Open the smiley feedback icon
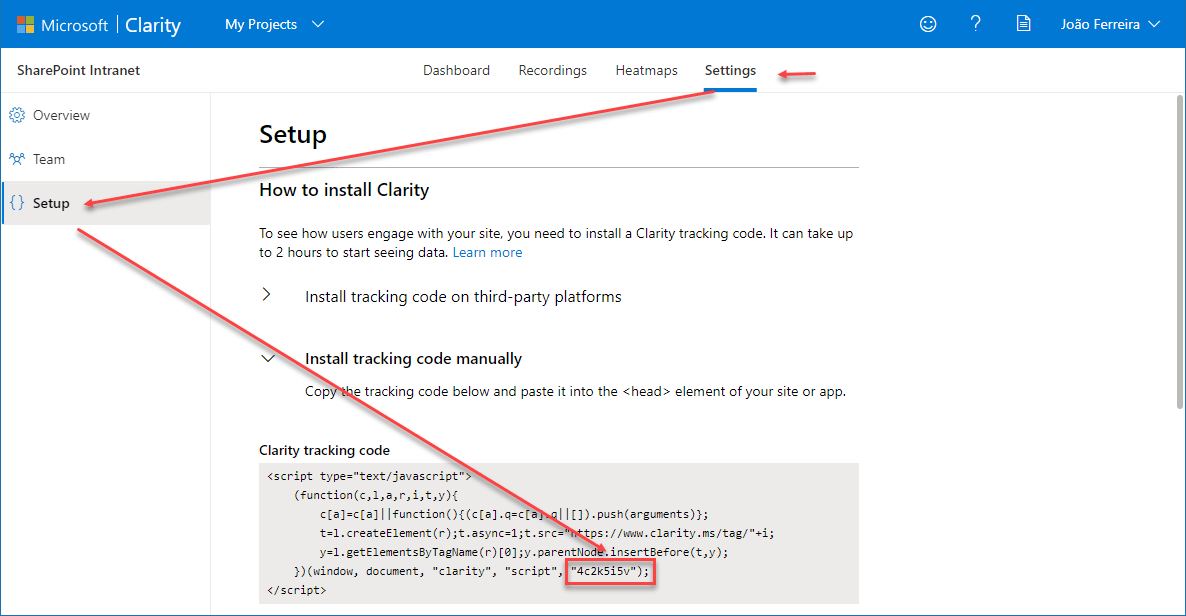 coord(928,23)
